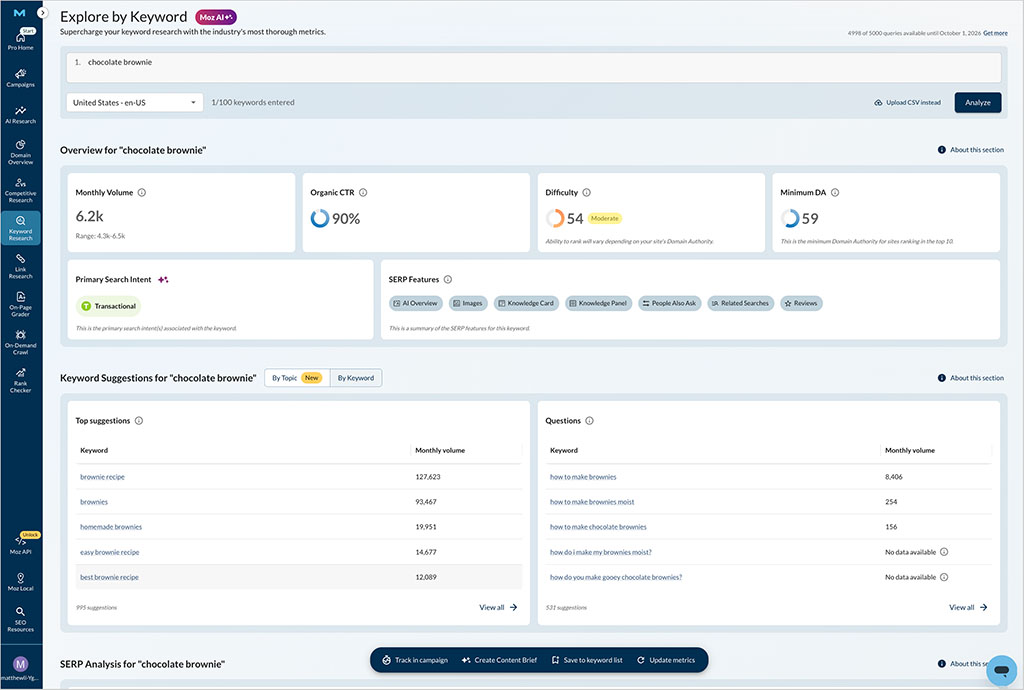Open 'homemade brownies' keyword link
1024x690 pixels.
pos(111,527)
